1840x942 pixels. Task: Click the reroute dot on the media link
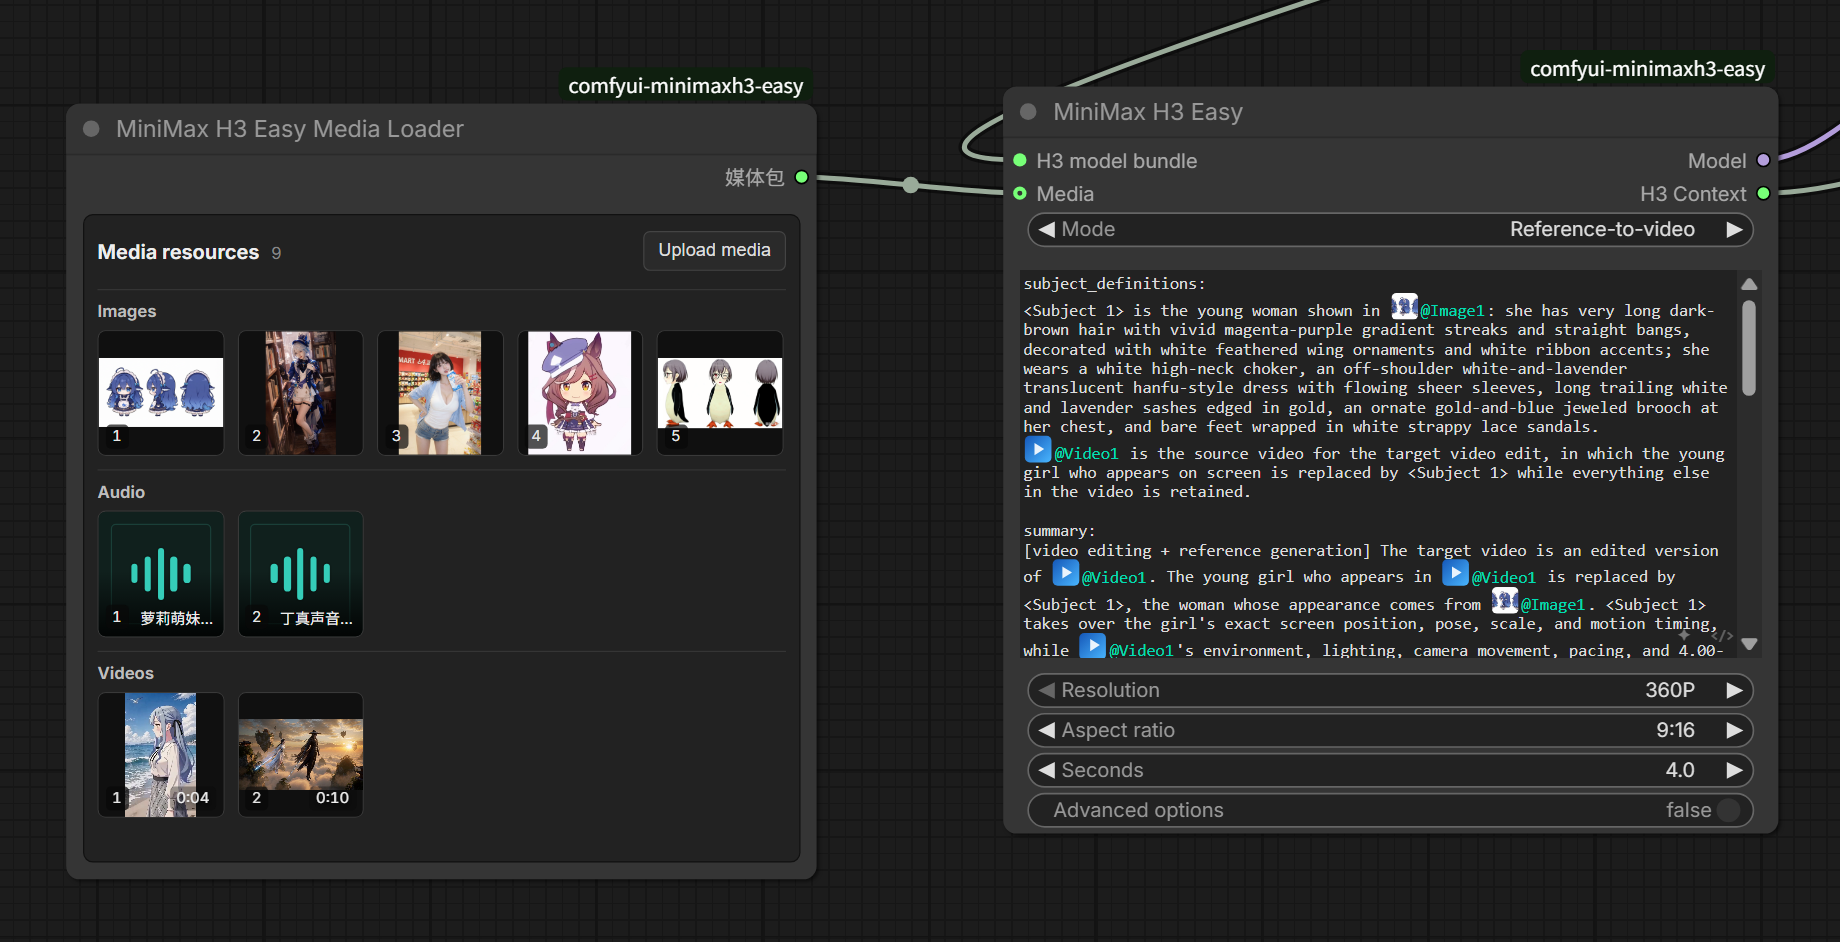(911, 185)
